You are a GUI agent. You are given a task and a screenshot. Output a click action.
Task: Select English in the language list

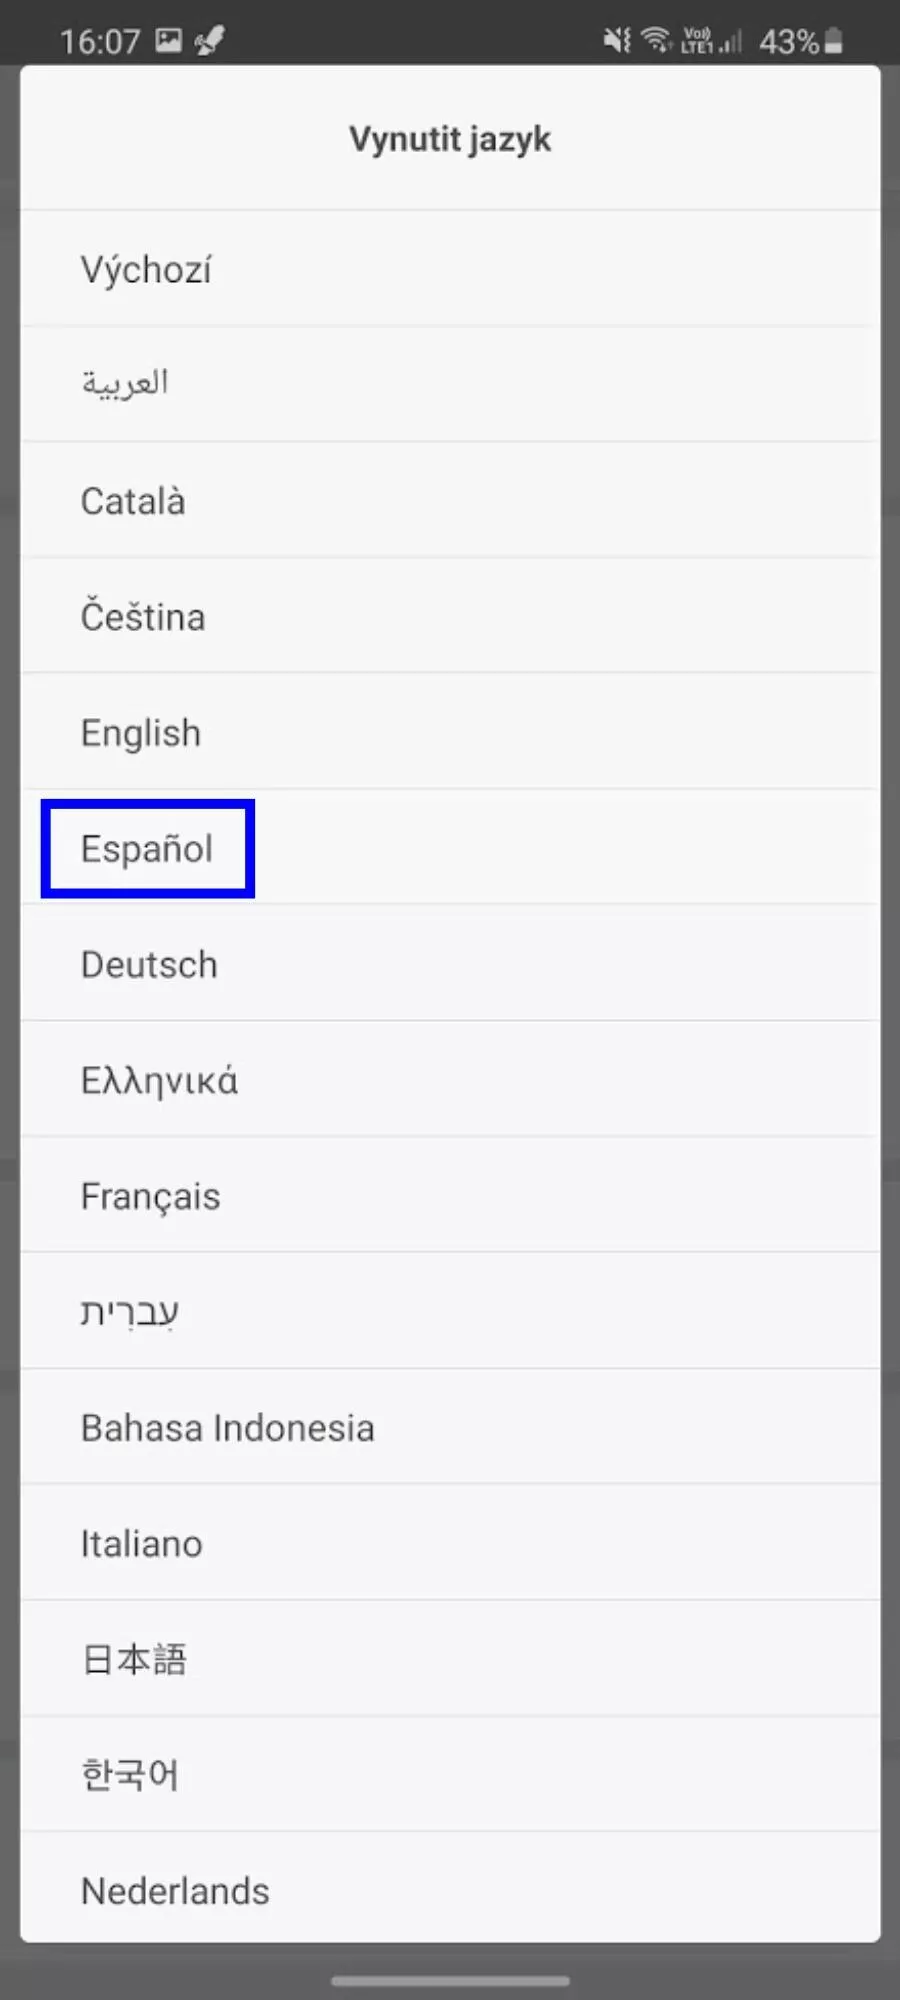450,732
